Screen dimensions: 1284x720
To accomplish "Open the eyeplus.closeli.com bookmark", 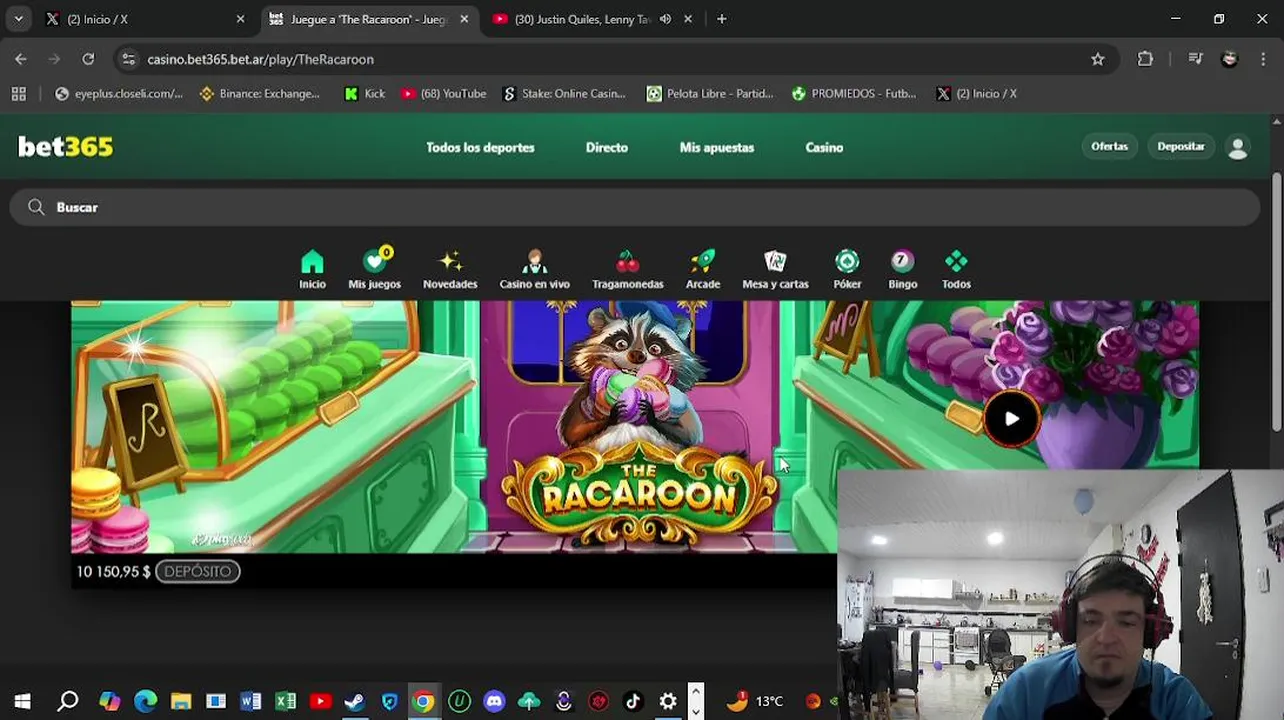I will 119,93.
